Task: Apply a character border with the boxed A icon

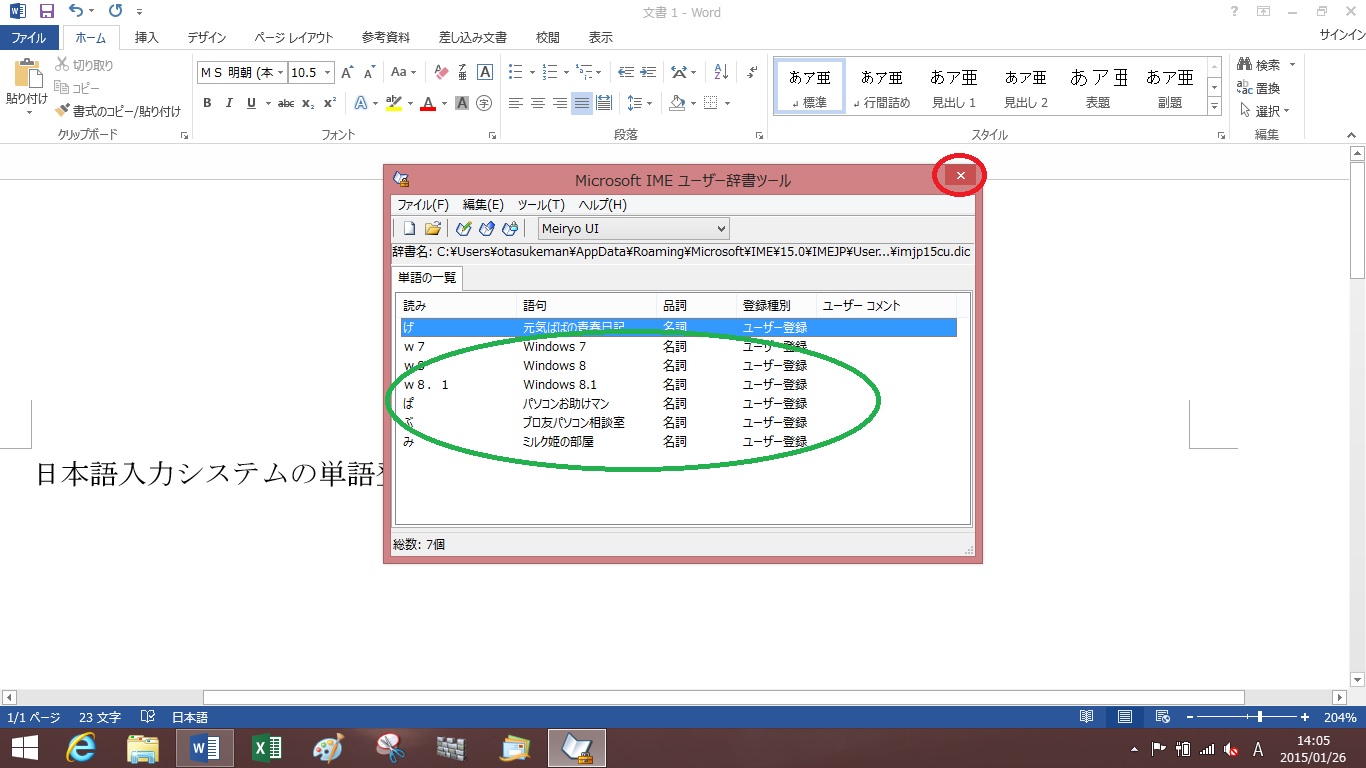Action: pos(485,72)
